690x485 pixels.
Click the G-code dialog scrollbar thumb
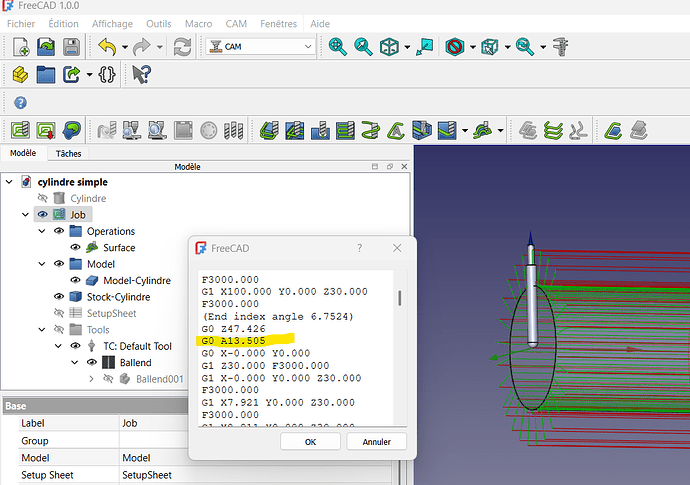(400, 298)
